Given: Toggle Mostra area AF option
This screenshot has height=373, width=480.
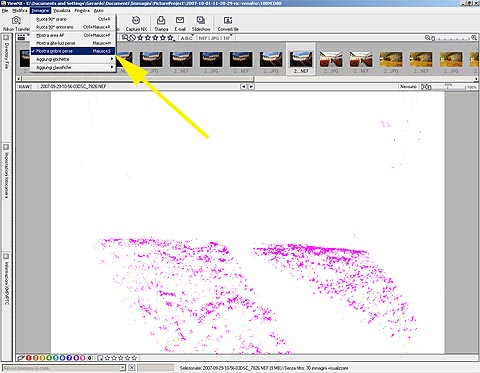Looking at the screenshot, I should pyautogui.click(x=73, y=35).
